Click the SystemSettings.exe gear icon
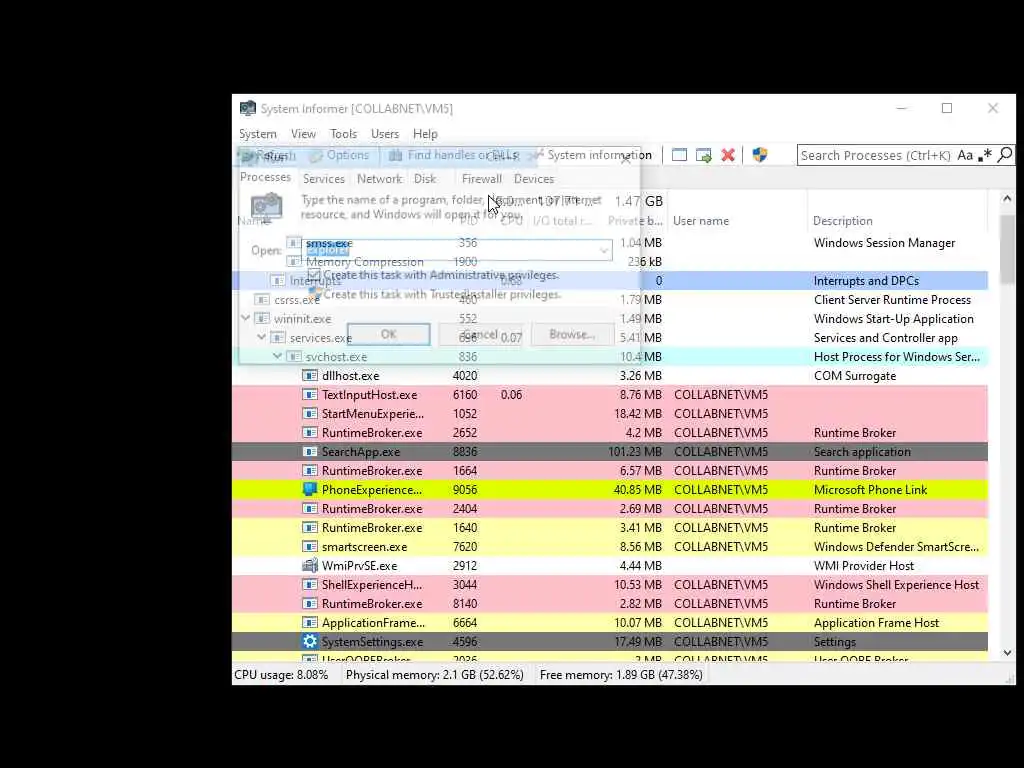Screen dimensions: 1024x768 310,641
